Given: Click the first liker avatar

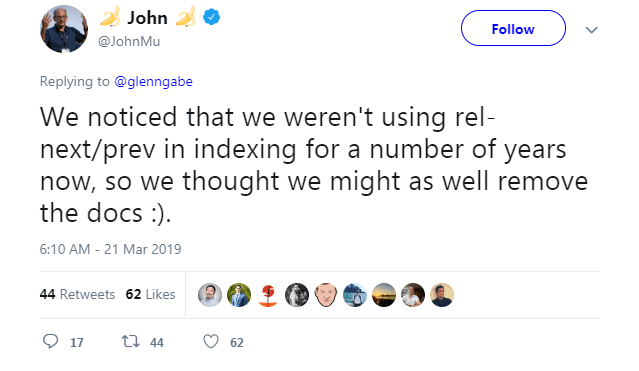Looking at the screenshot, I should pos(210,295).
